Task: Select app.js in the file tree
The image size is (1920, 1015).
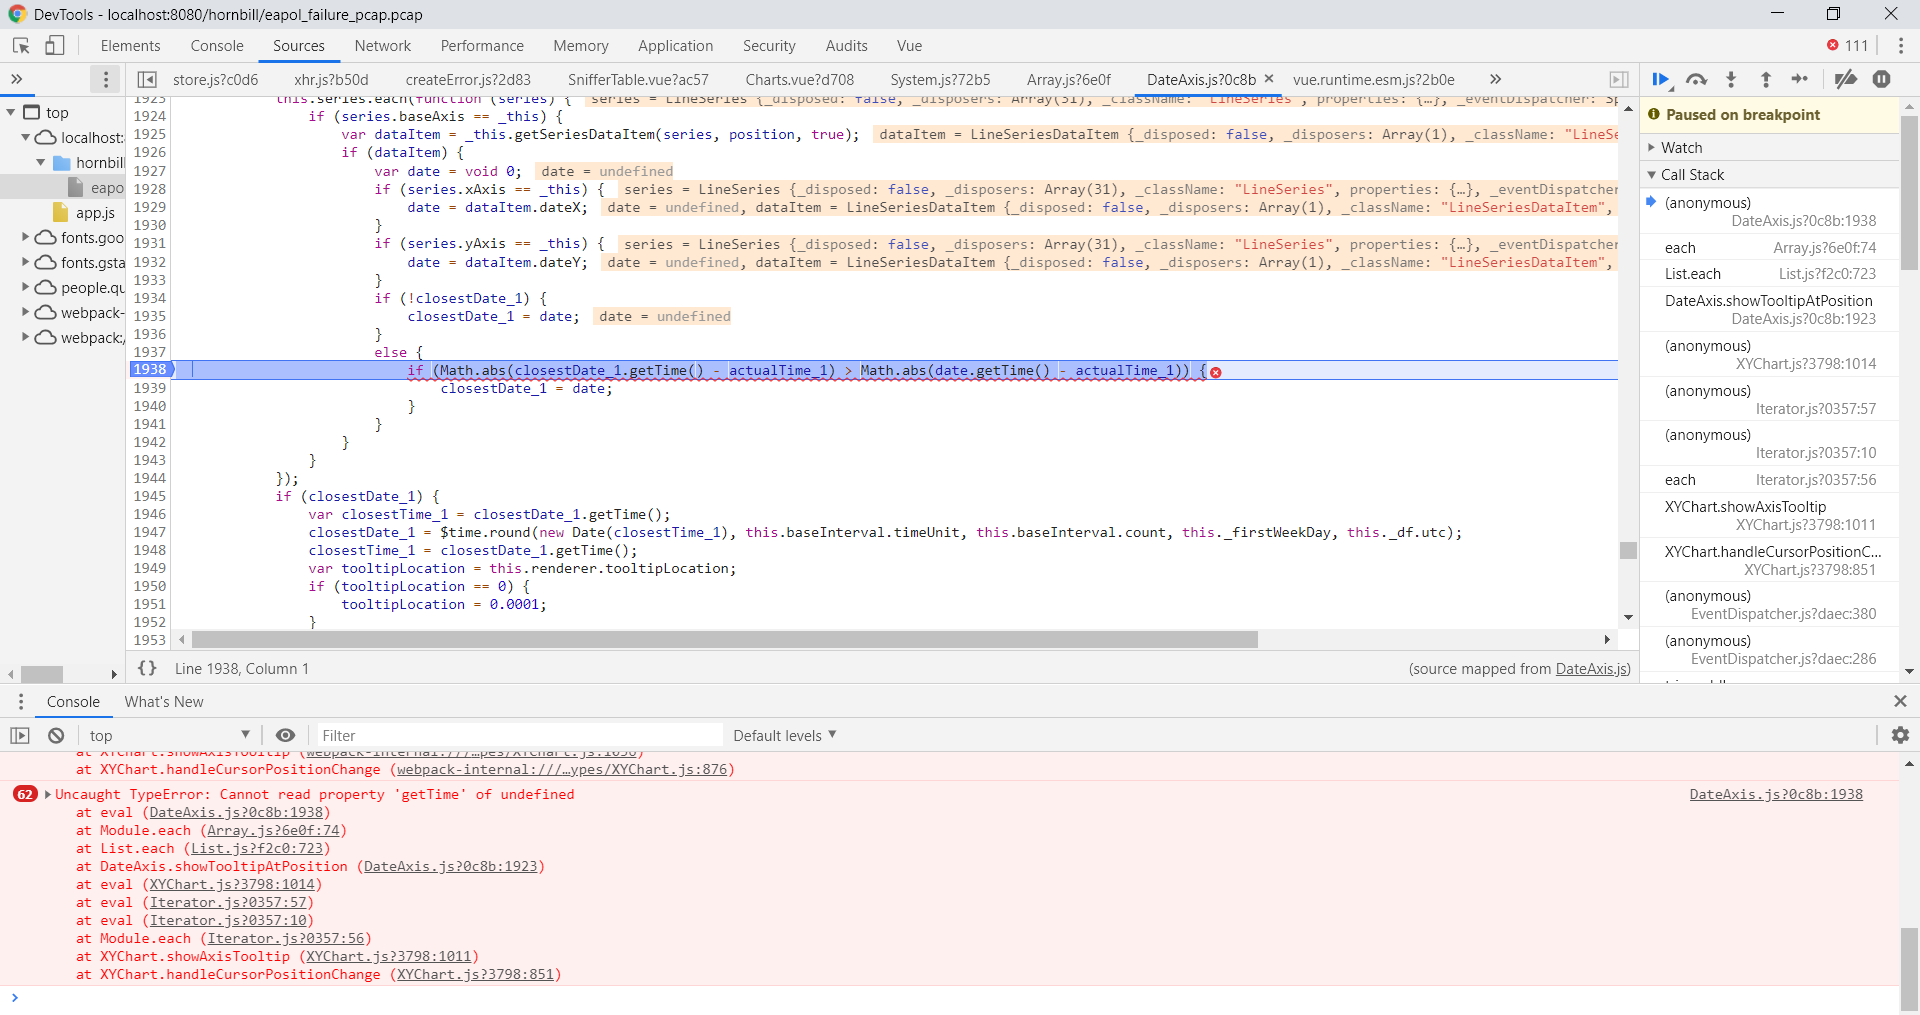Action: pyautogui.click(x=95, y=212)
